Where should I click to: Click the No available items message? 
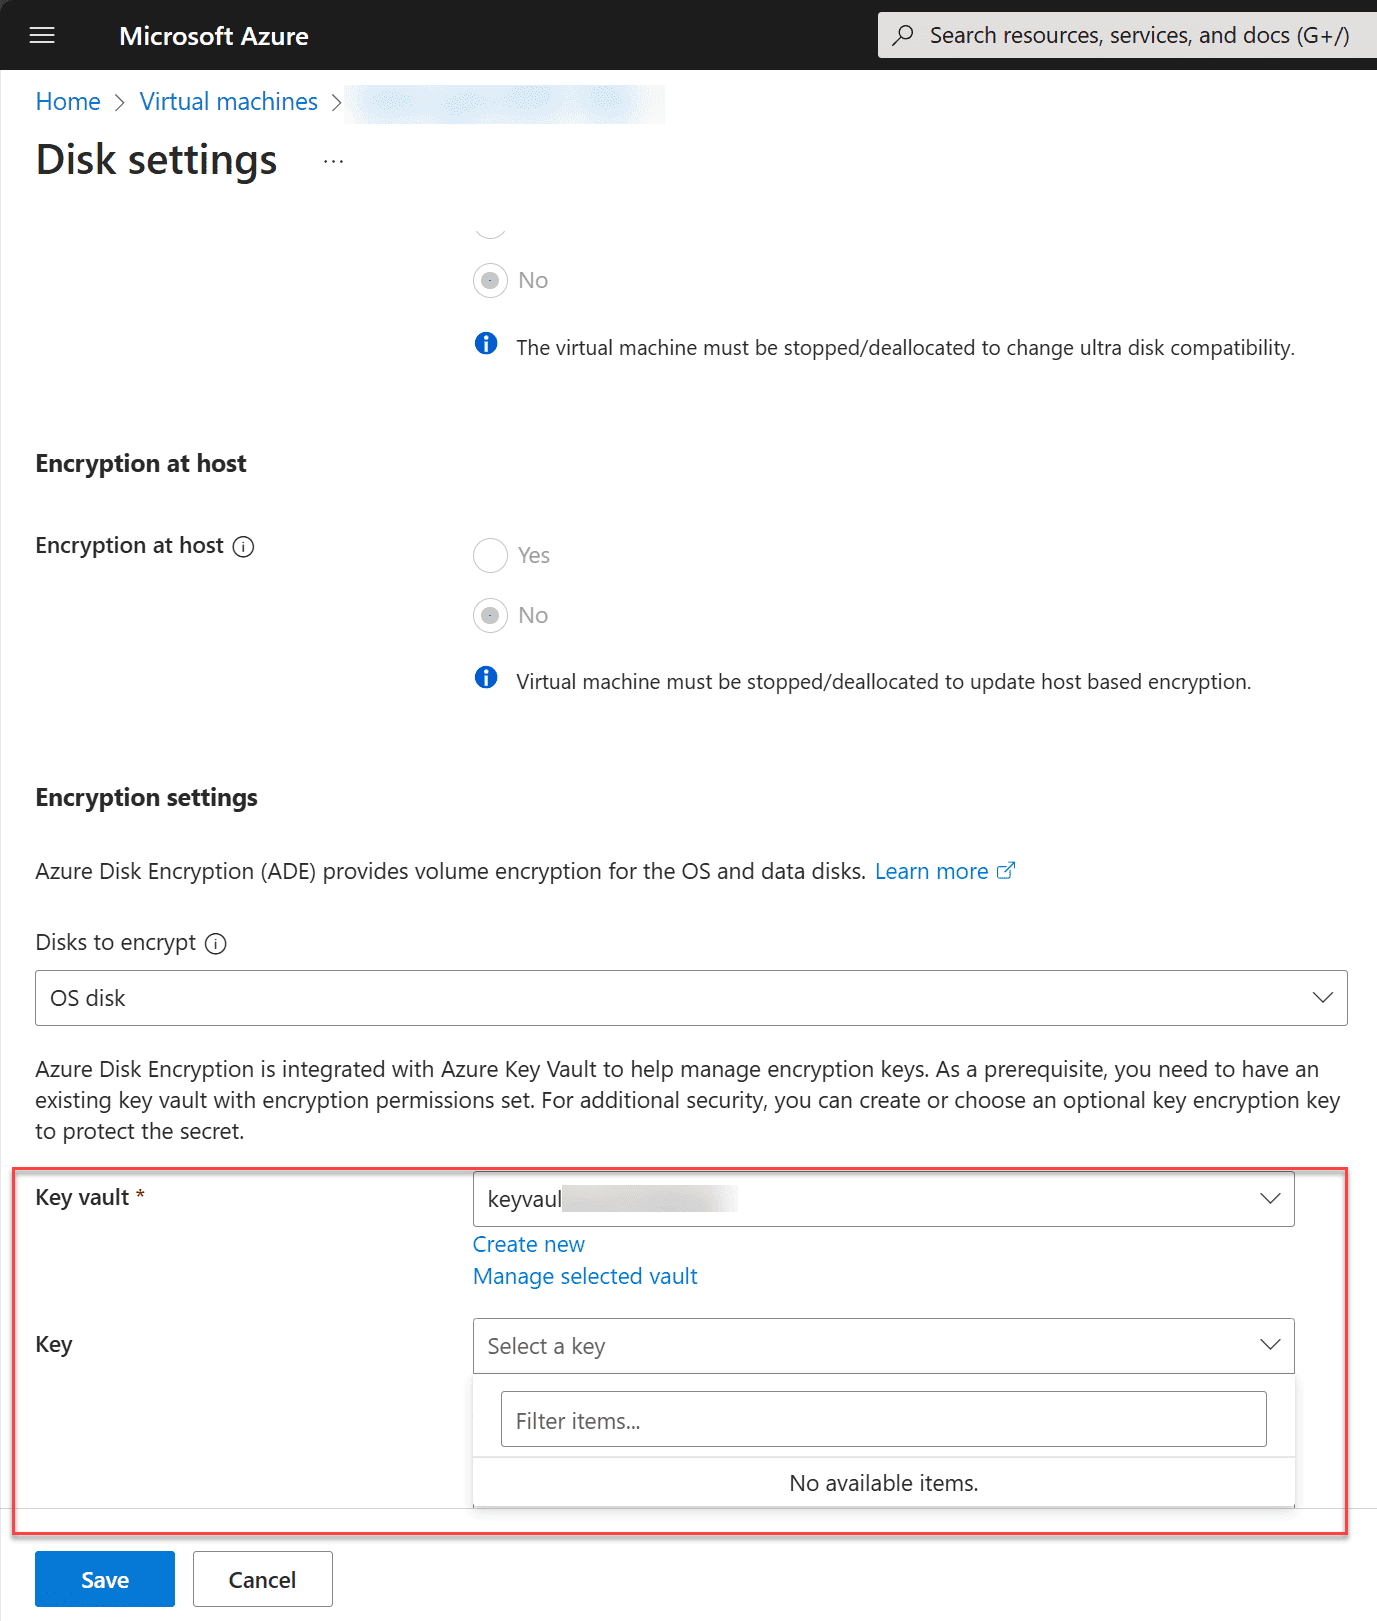point(884,1483)
